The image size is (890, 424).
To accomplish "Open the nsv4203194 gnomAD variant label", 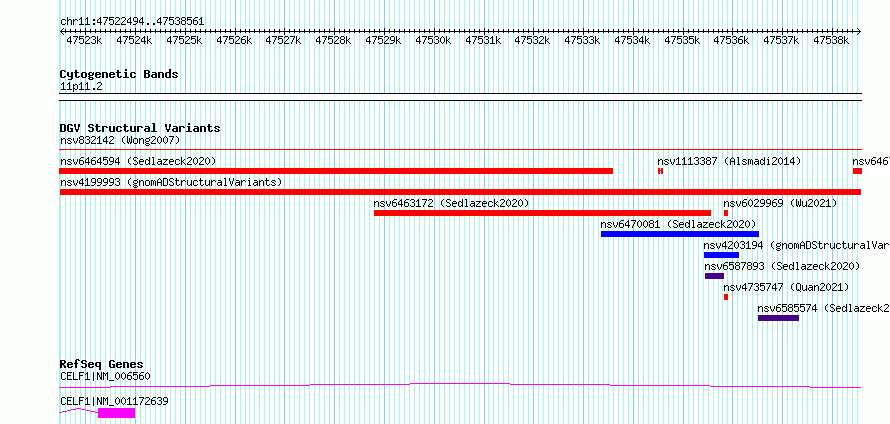I will coord(797,245).
